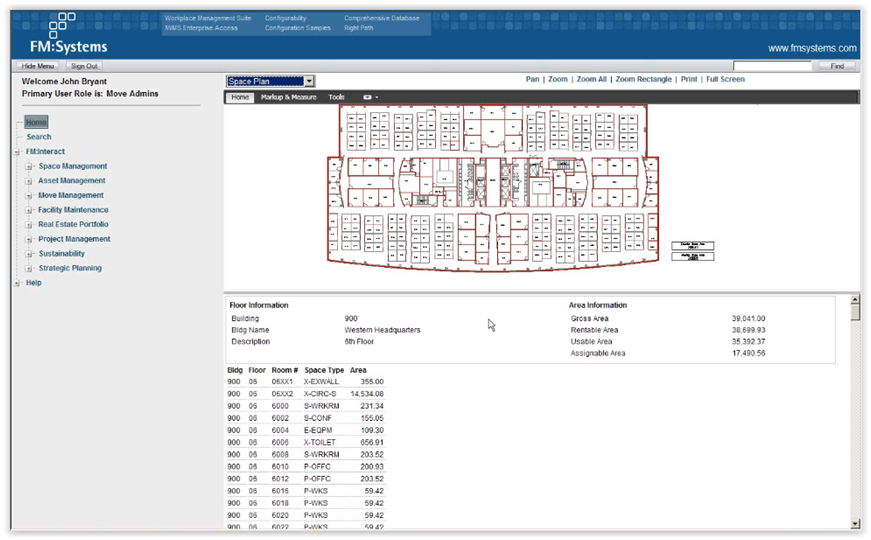
Task: Open Strategic Planning tree item
Action: (70, 268)
